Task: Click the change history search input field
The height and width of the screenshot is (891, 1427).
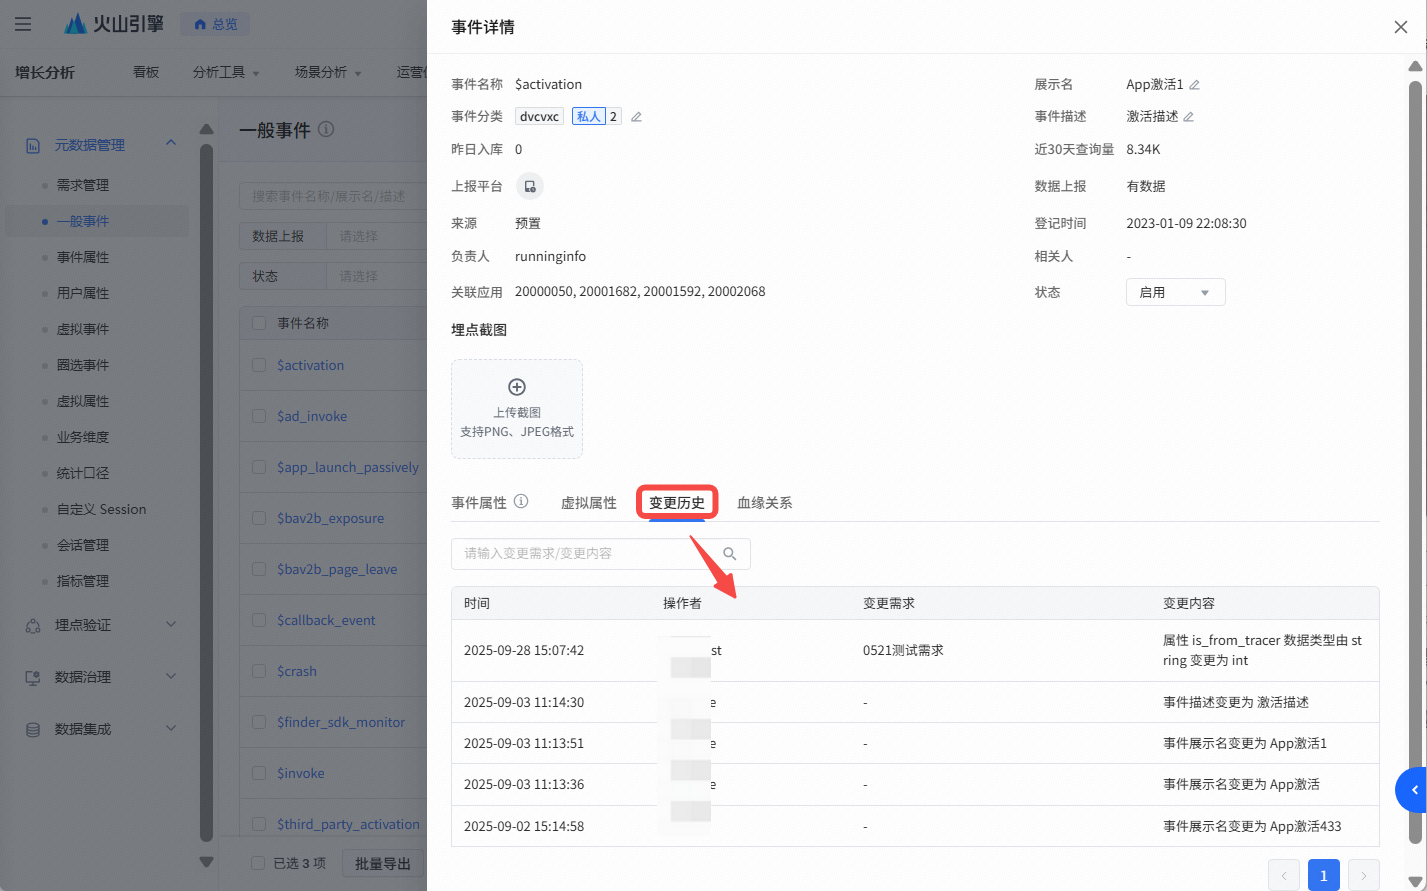Action: click(x=585, y=554)
